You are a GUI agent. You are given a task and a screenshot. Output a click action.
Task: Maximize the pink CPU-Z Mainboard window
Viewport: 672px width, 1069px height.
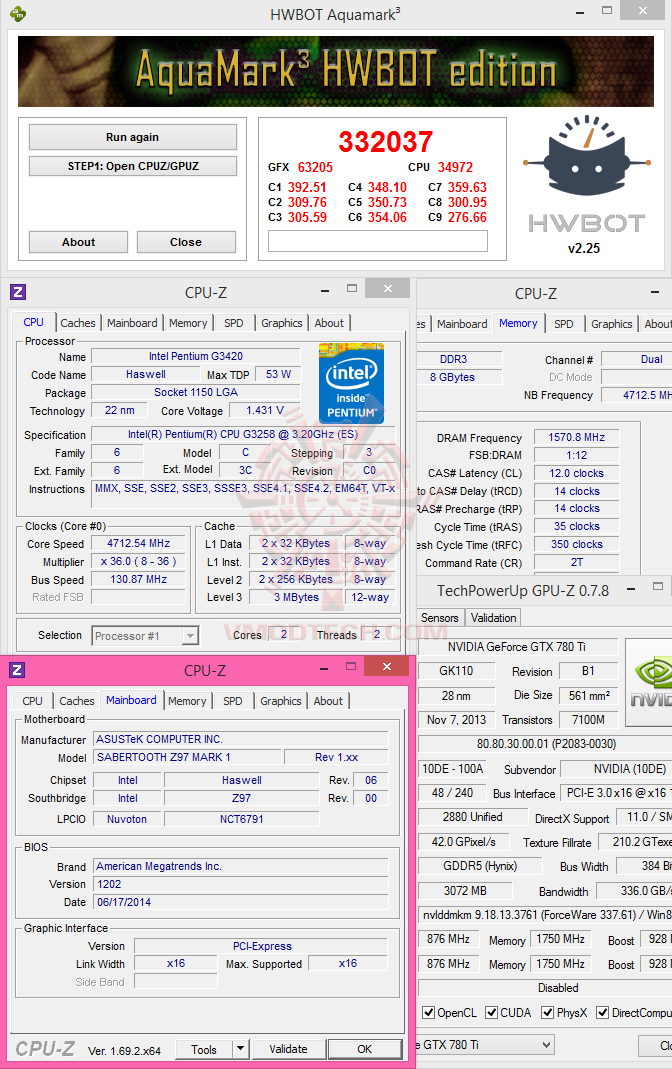click(x=351, y=666)
